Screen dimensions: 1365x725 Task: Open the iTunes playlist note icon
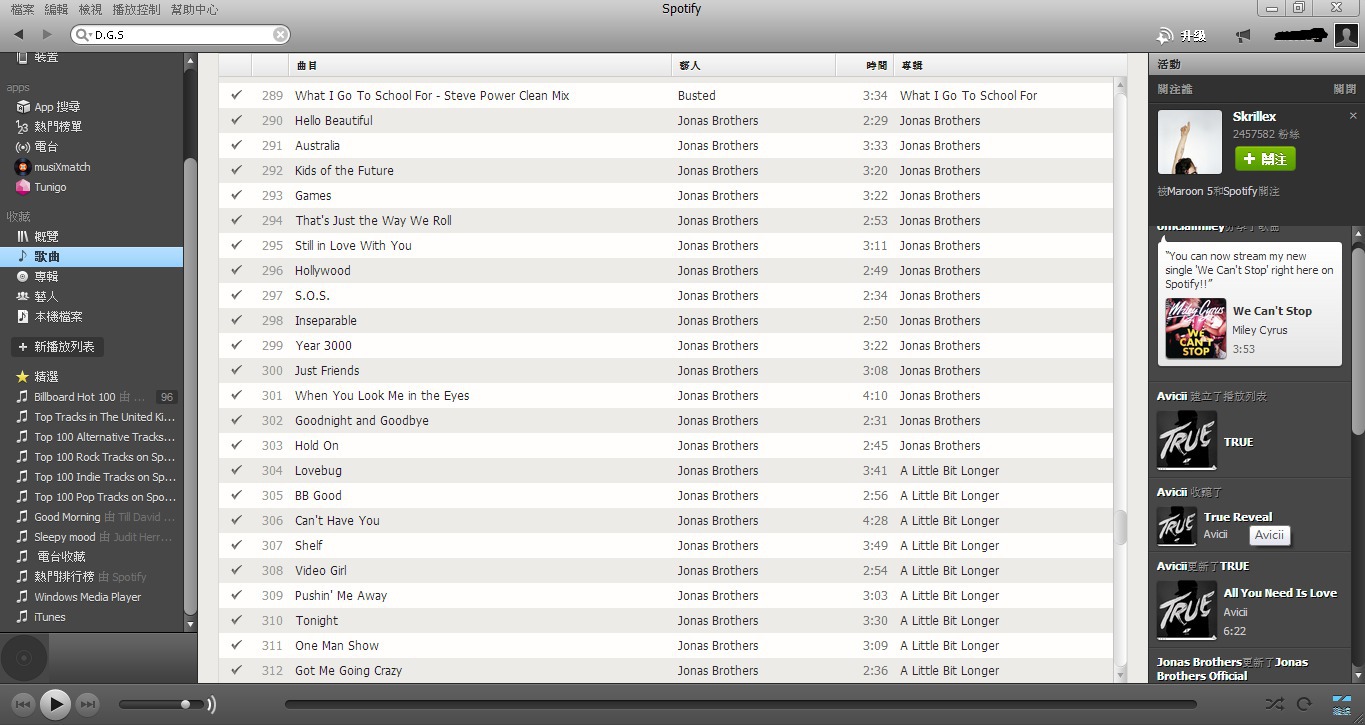click(x=23, y=617)
